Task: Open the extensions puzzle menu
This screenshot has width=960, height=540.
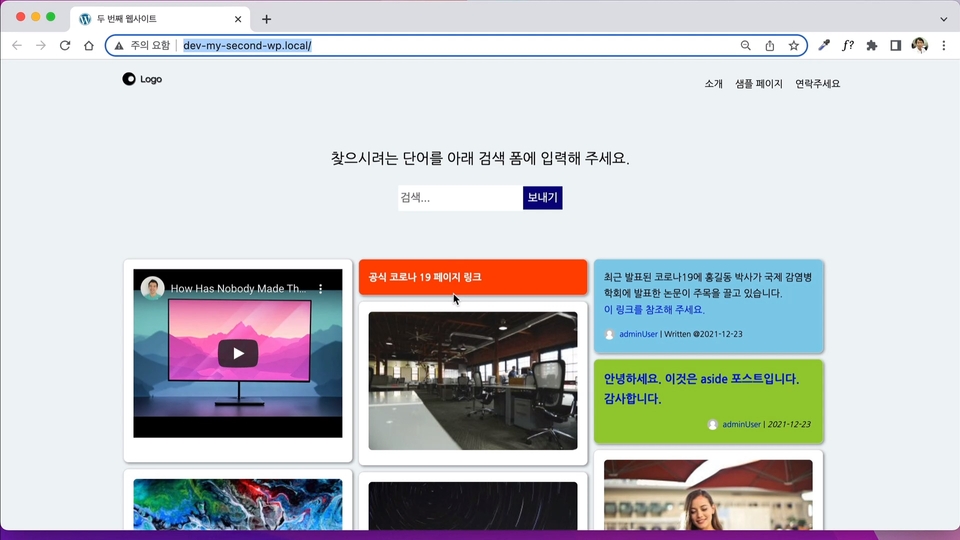Action: tap(872, 45)
